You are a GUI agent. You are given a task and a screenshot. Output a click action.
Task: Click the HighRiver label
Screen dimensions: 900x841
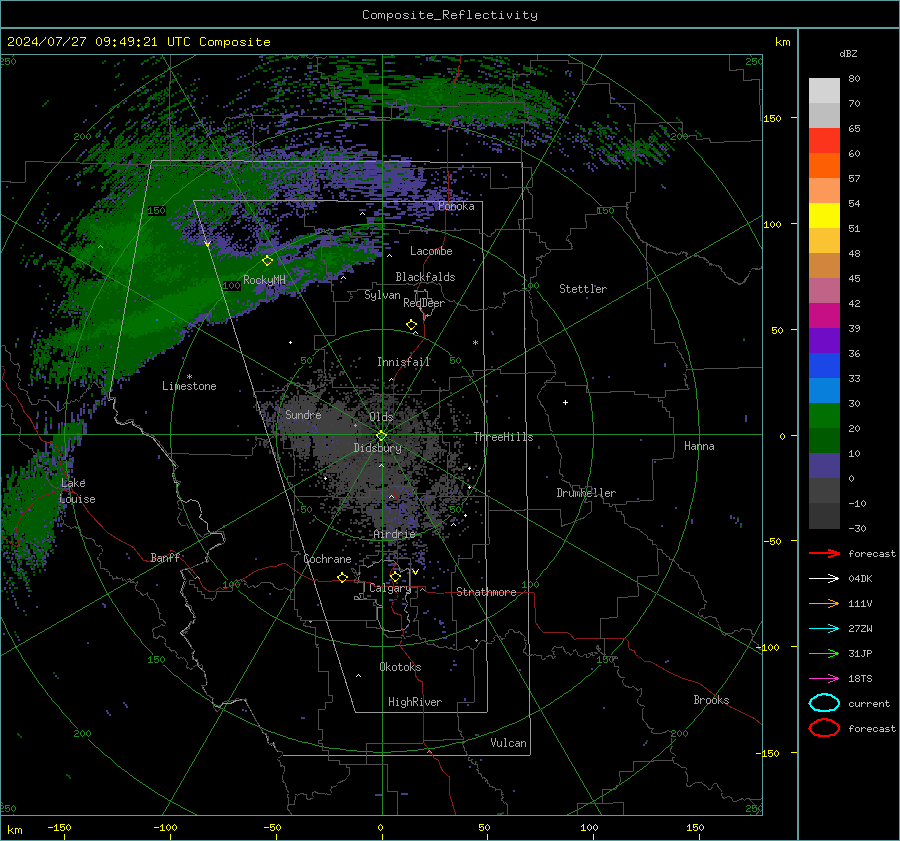(x=415, y=702)
